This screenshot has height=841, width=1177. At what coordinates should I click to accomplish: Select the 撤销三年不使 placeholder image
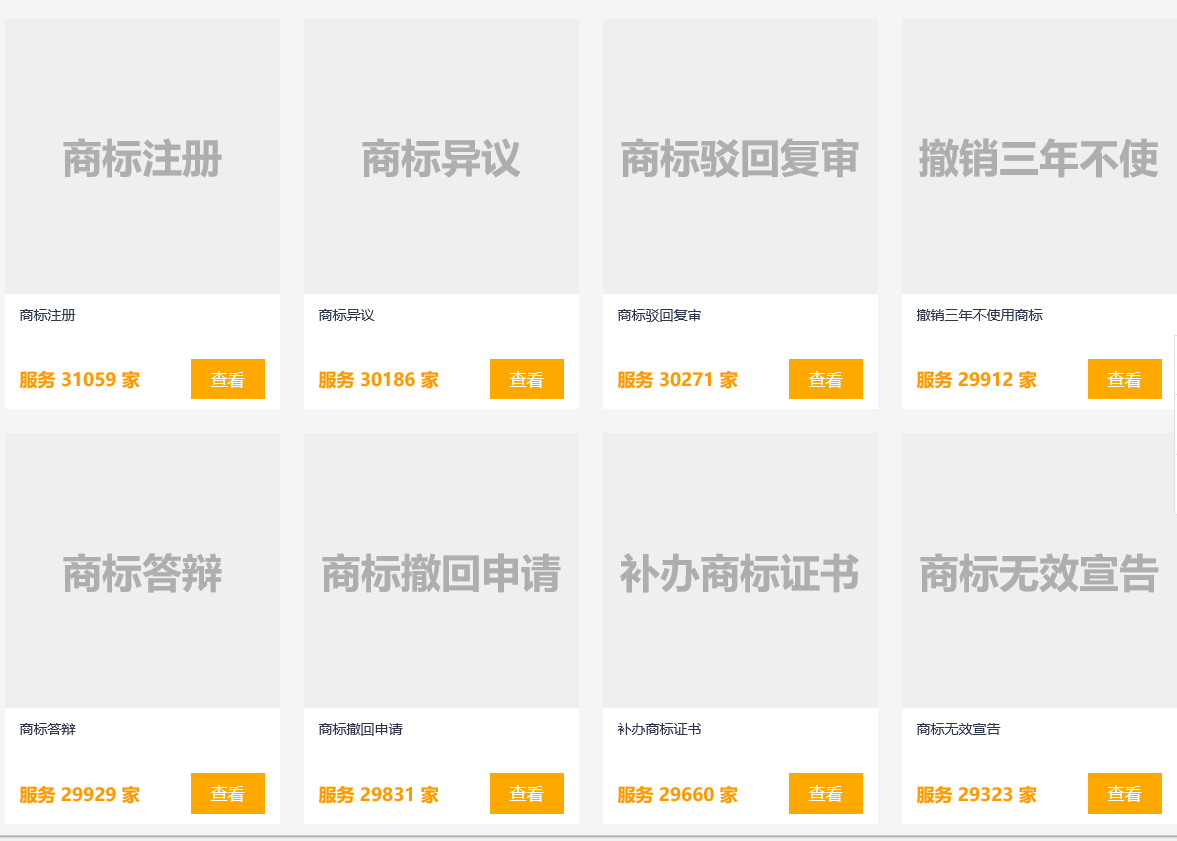pyautogui.click(x=1040, y=155)
